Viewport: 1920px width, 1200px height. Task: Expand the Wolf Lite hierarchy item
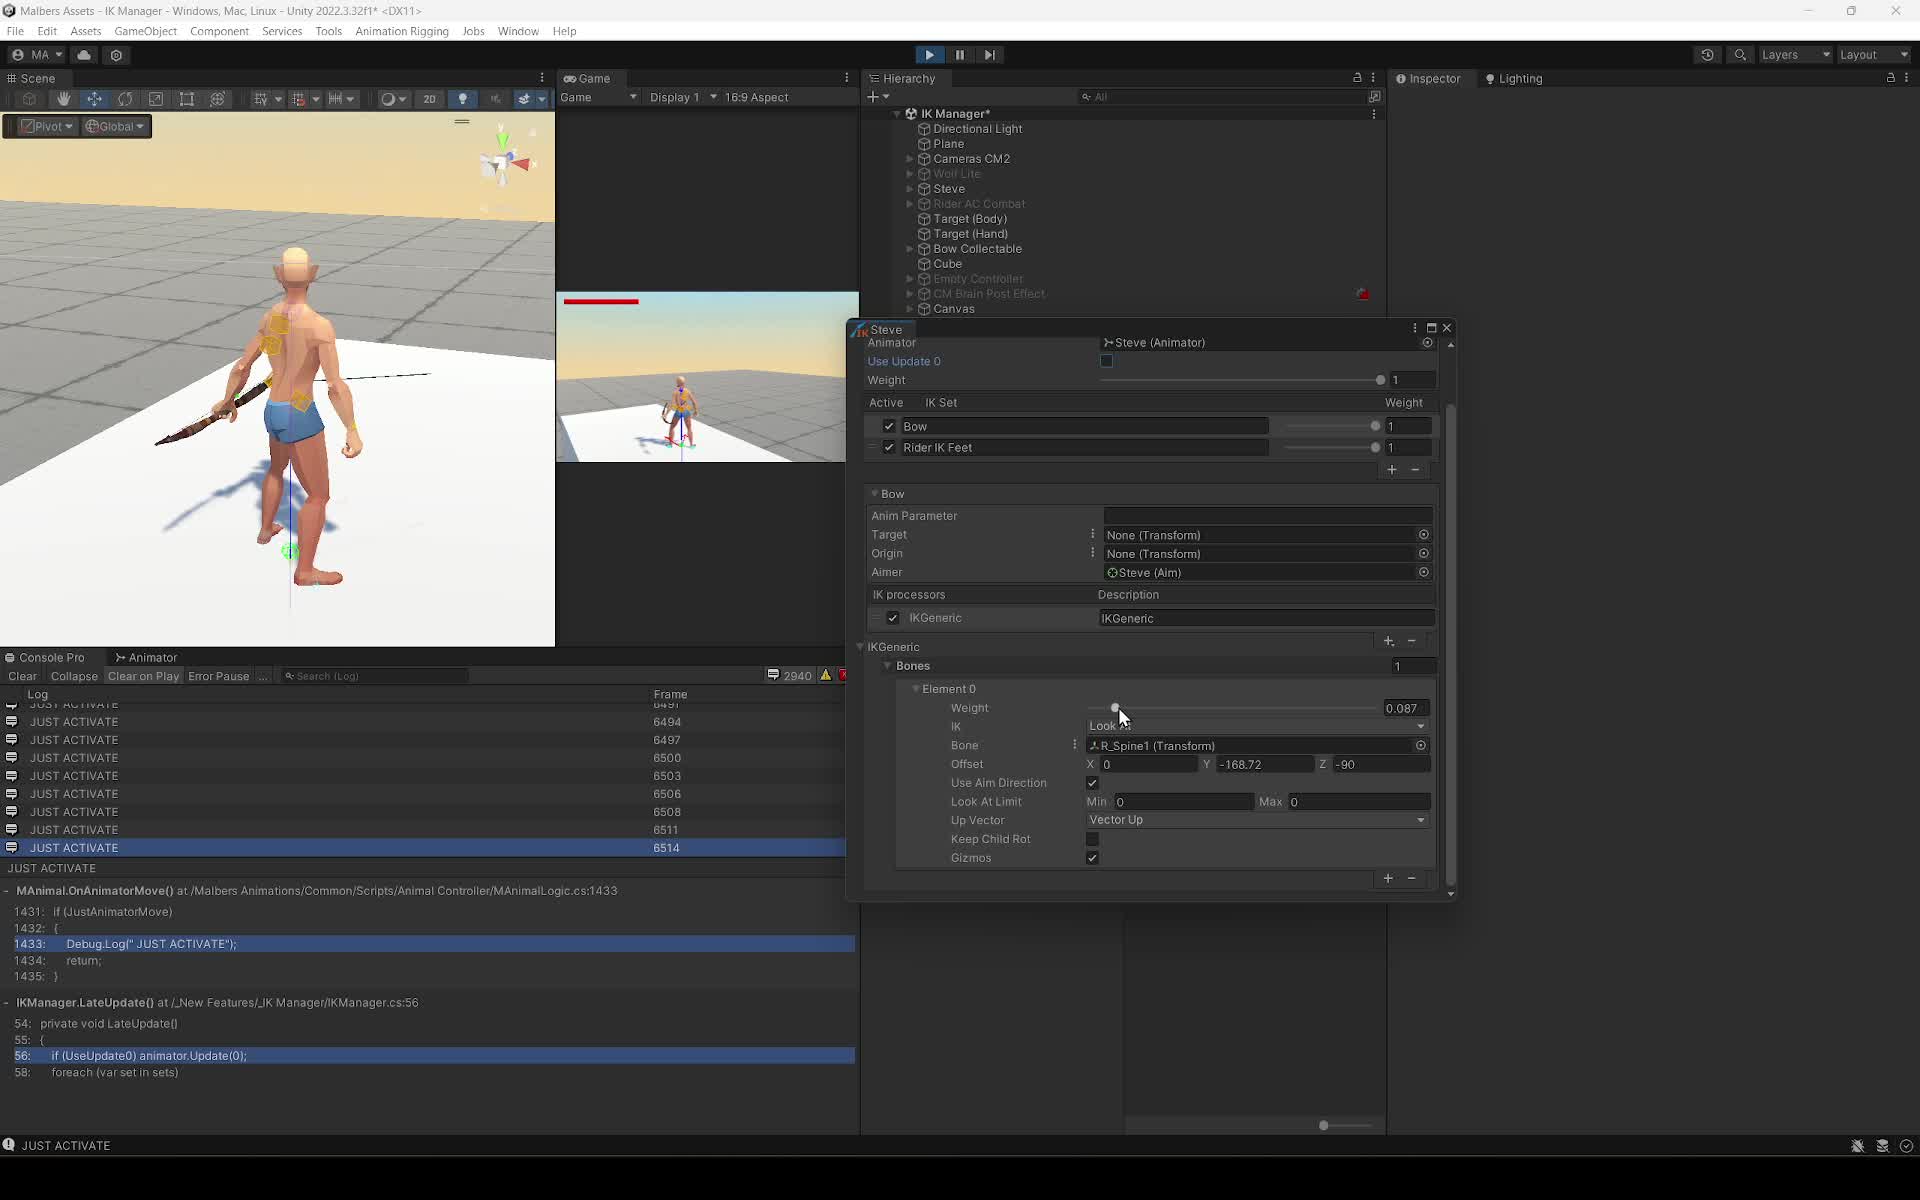point(911,174)
